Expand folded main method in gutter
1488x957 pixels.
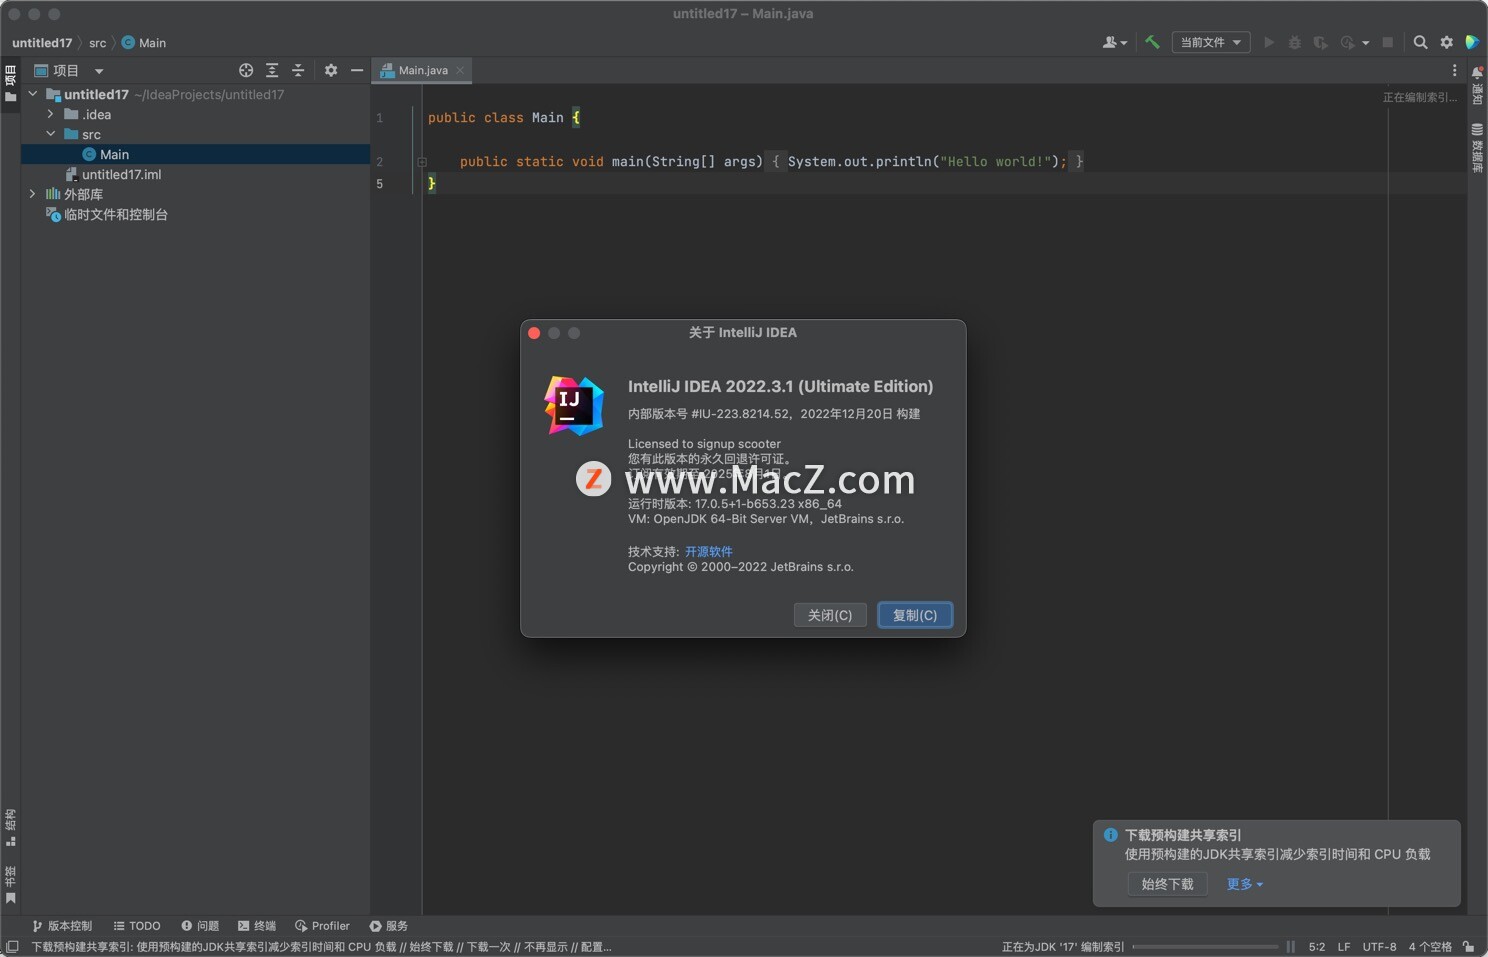pos(422,161)
